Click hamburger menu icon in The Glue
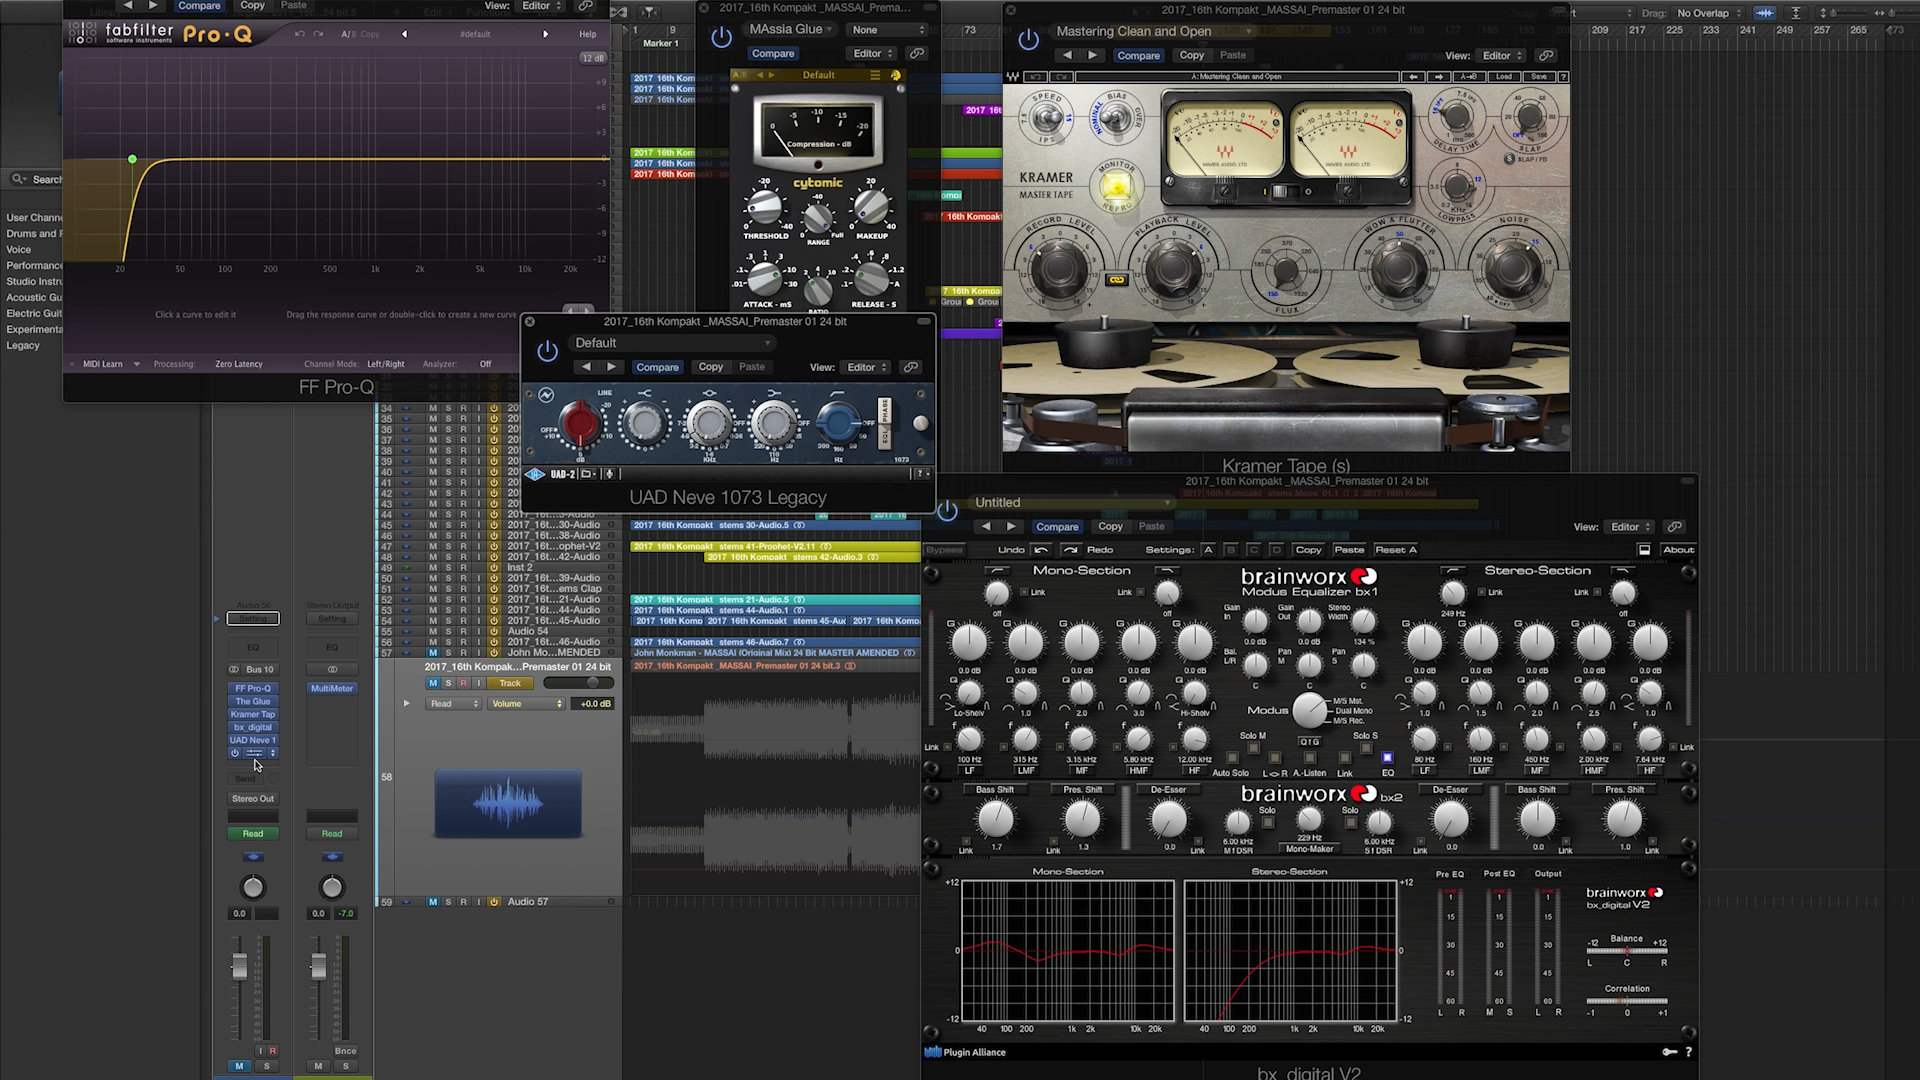 (x=875, y=75)
